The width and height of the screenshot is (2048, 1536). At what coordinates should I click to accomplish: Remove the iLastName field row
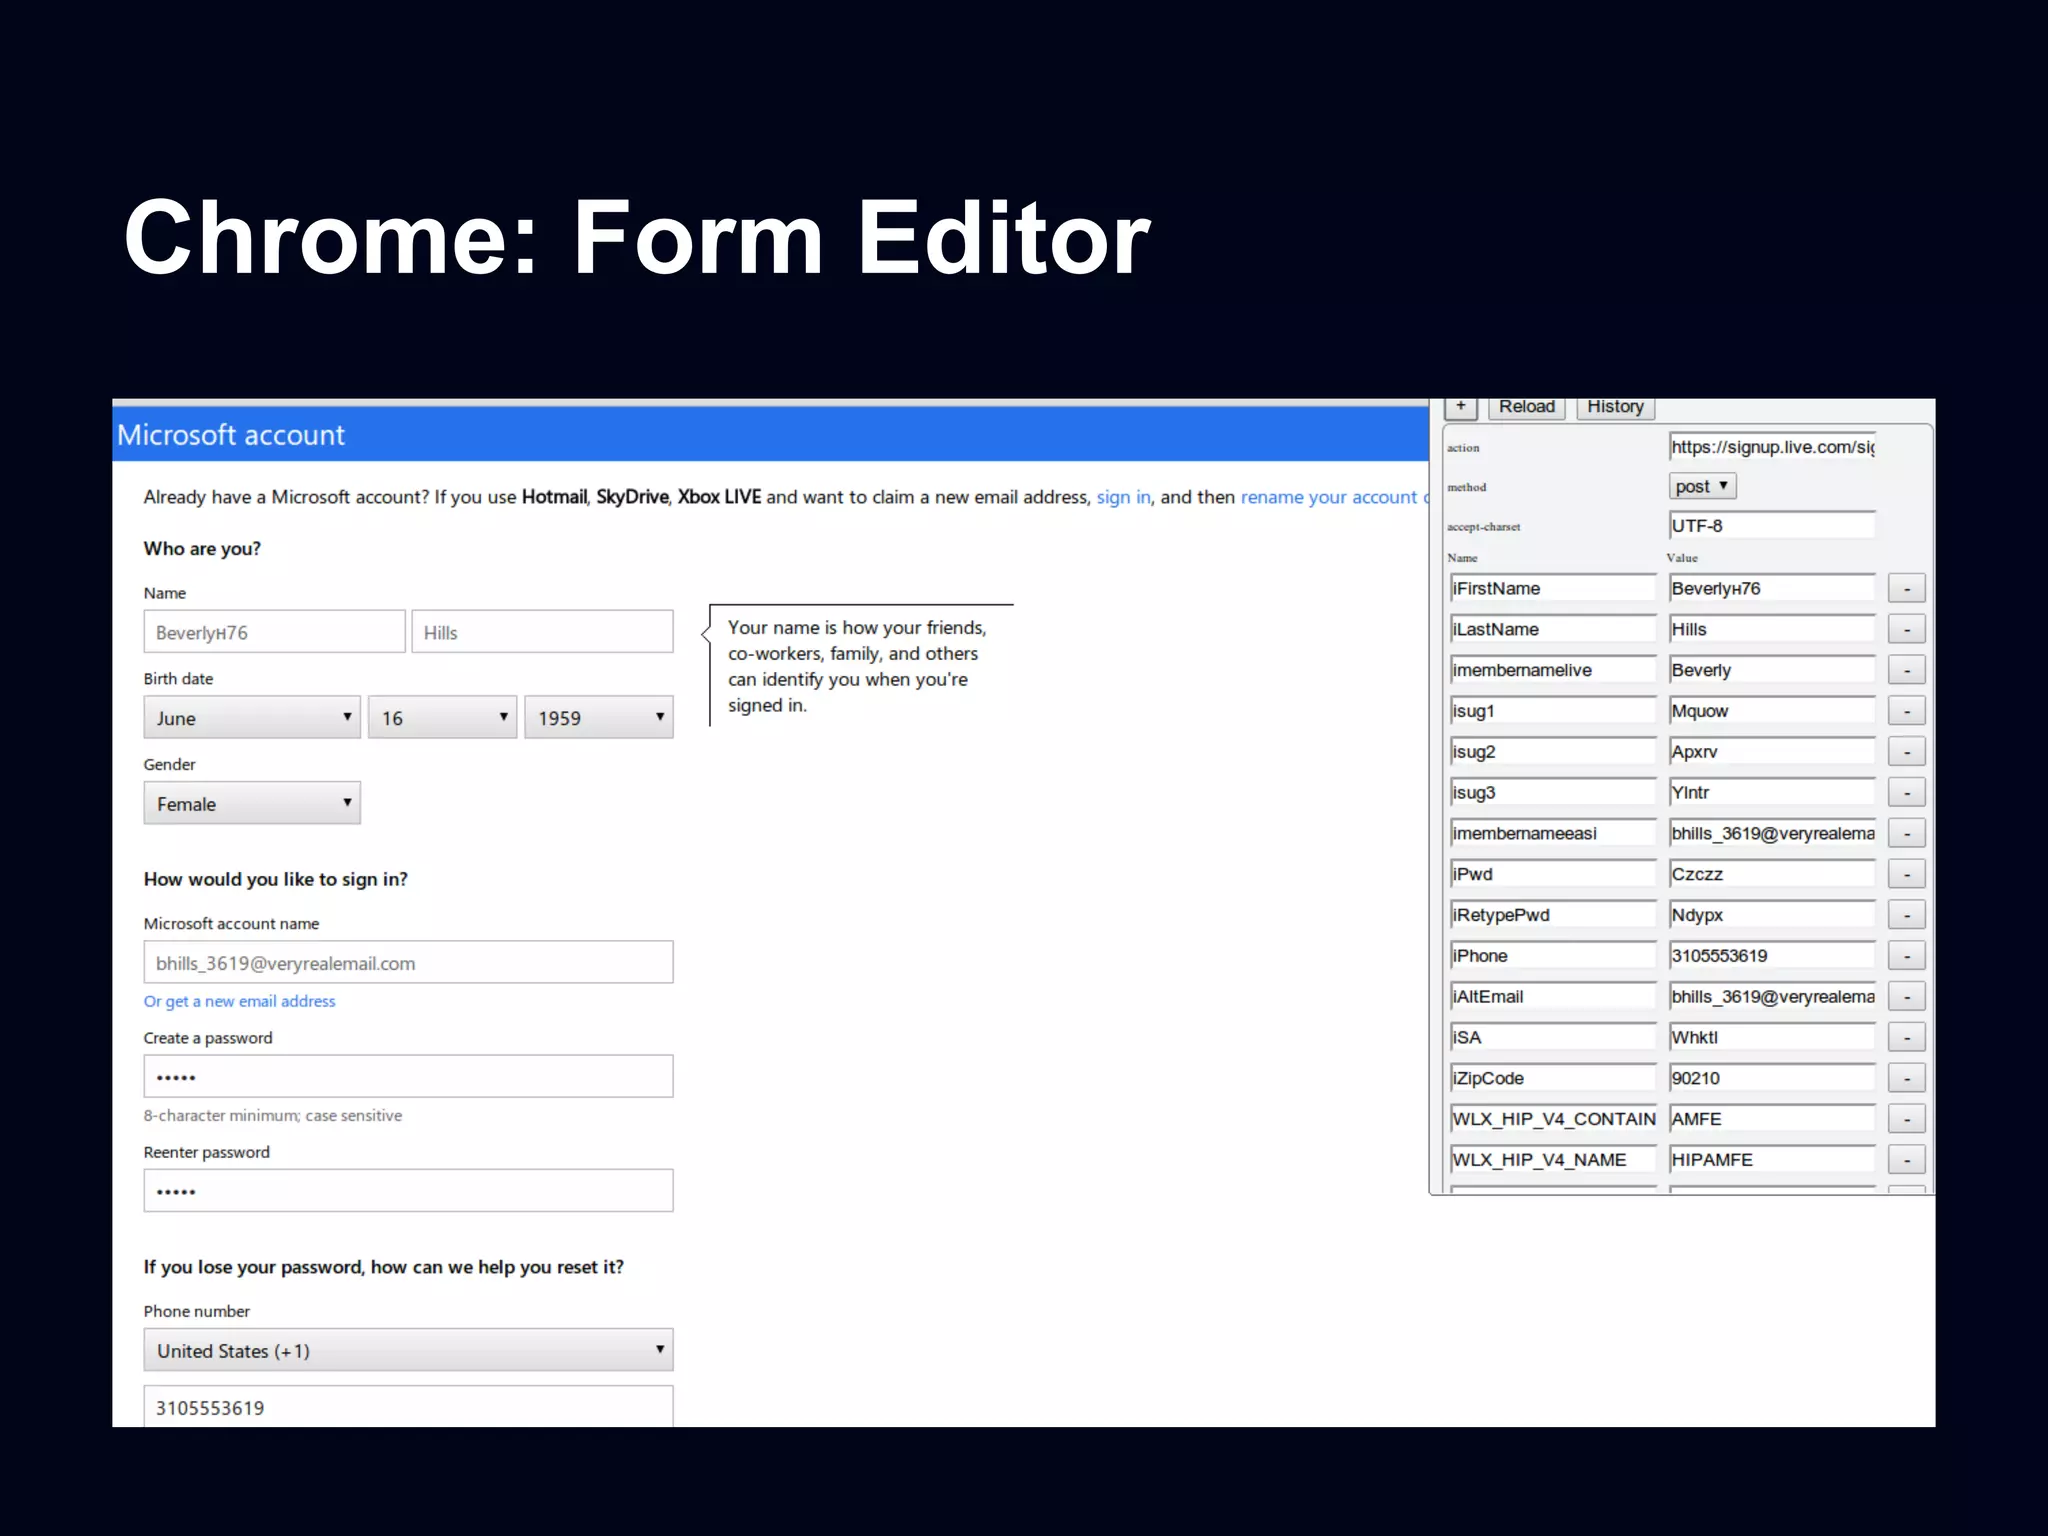pos(1906,630)
